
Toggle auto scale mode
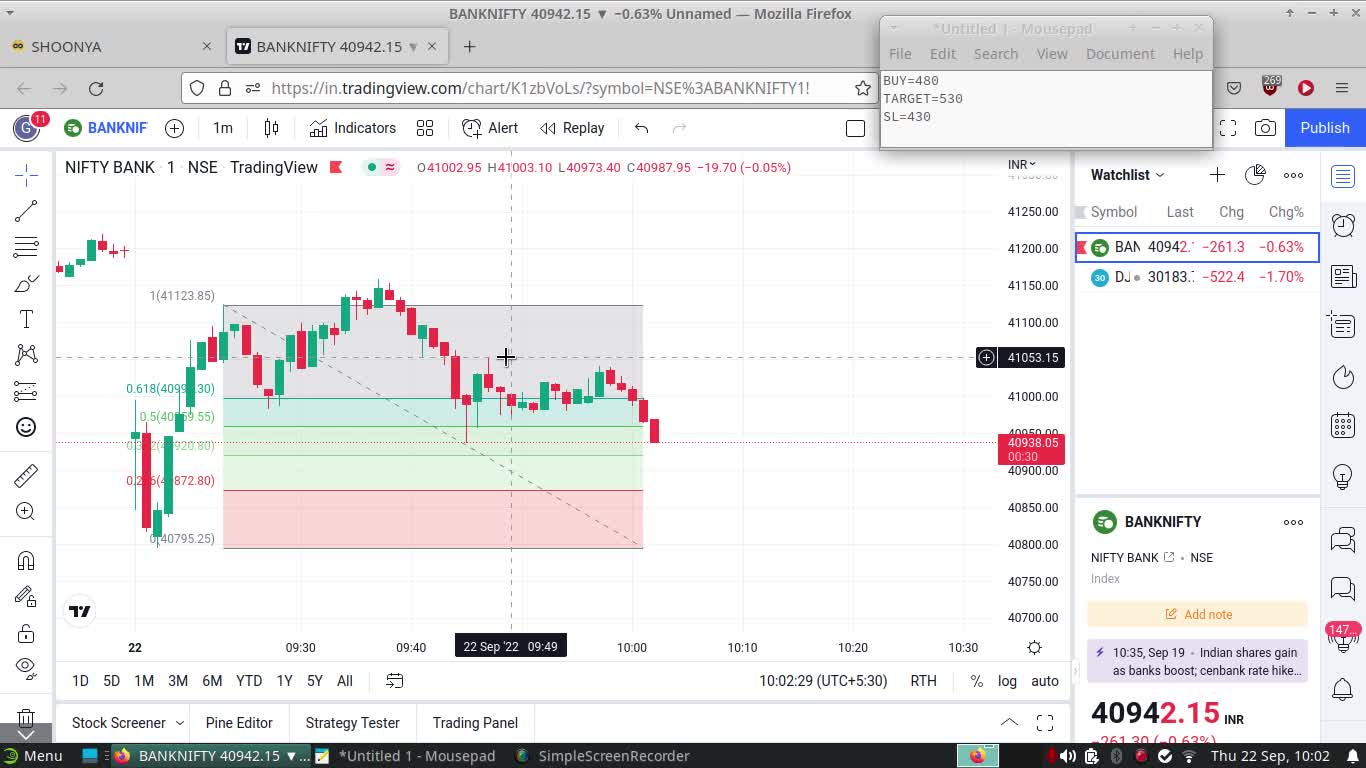1045,681
